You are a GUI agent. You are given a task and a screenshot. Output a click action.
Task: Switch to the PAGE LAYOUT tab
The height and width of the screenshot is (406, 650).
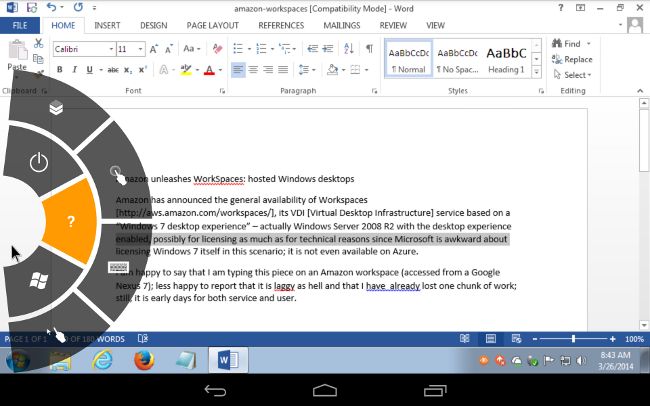(213, 25)
